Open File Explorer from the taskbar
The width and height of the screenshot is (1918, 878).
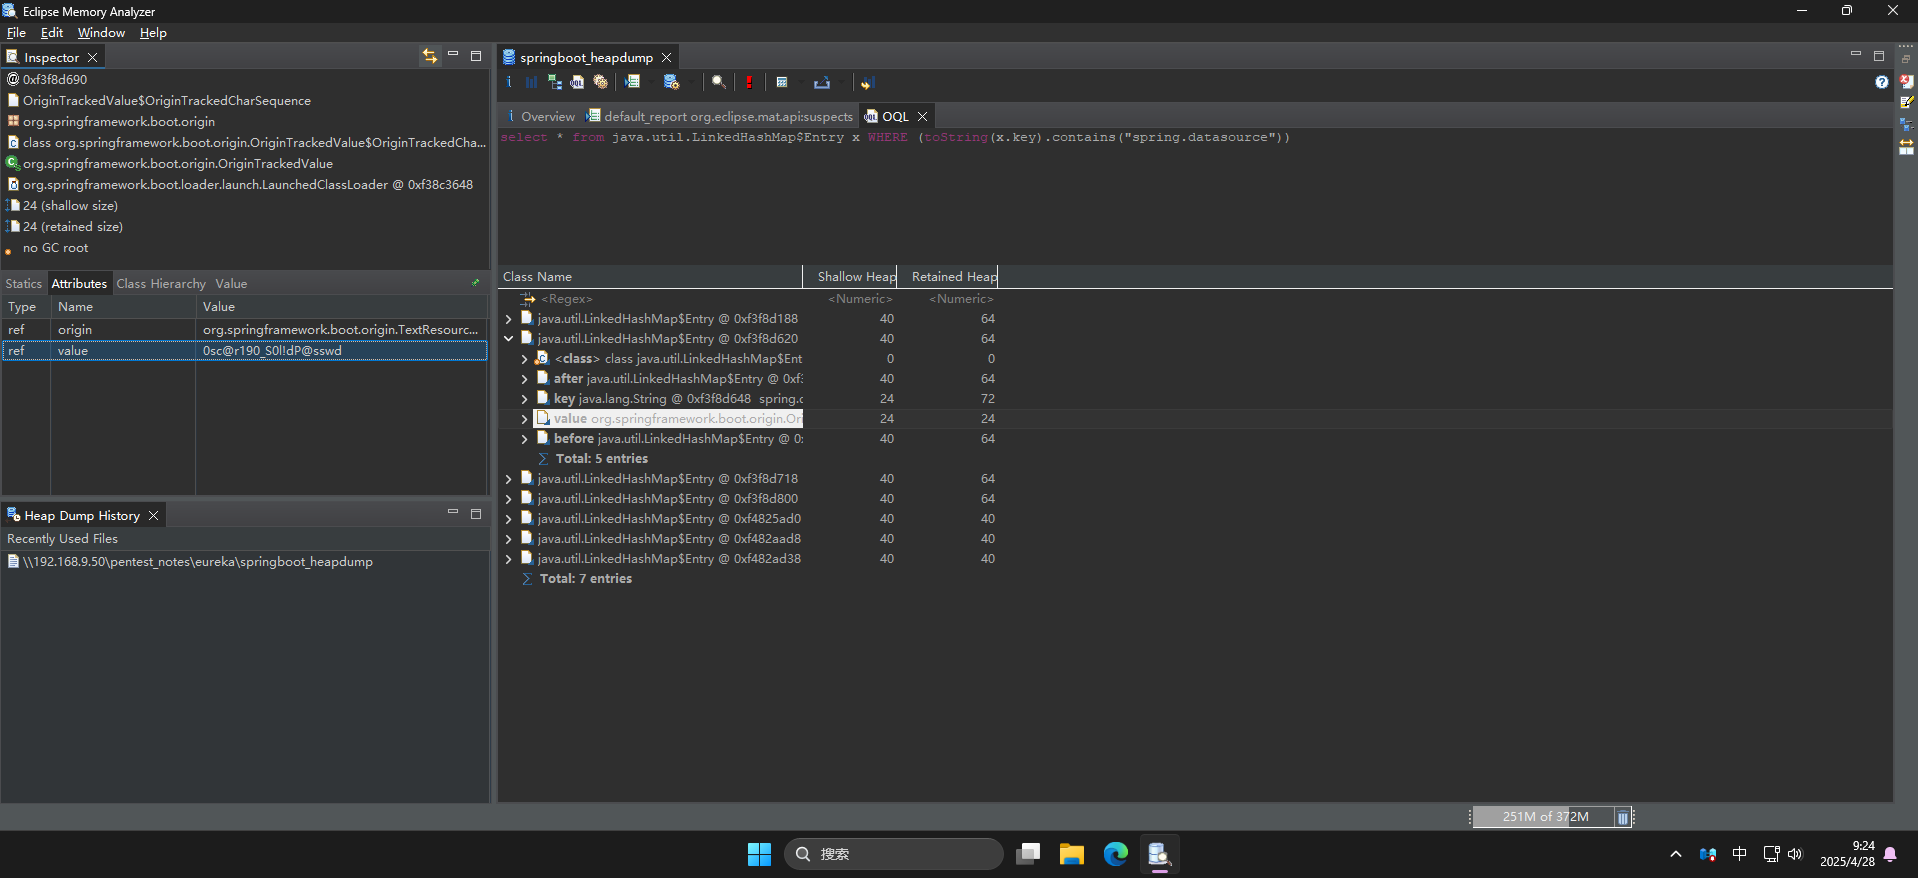pyautogui.click(x=1071, y=853)
